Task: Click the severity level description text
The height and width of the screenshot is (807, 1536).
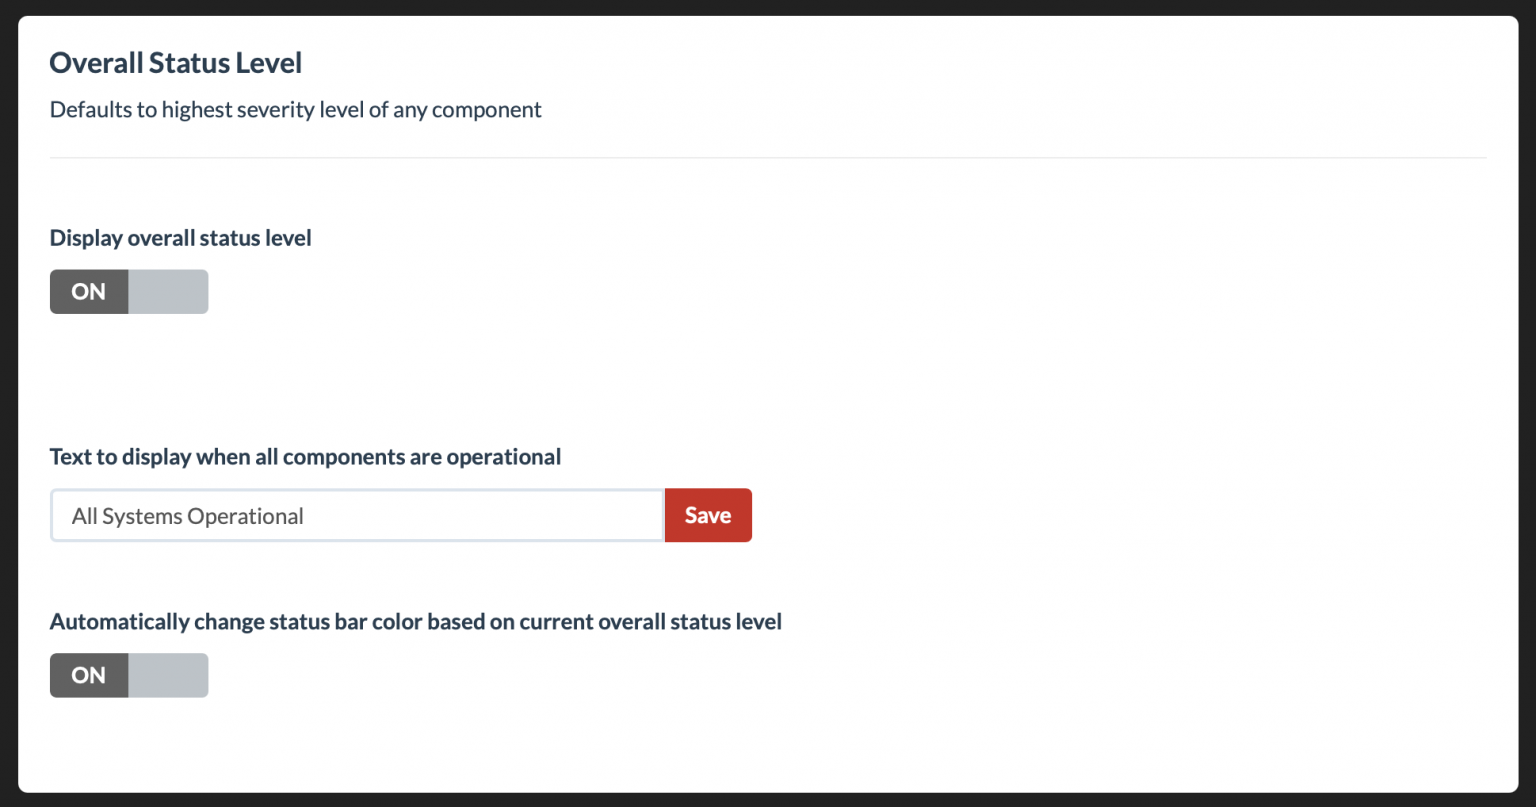Action: coord(295,109)
